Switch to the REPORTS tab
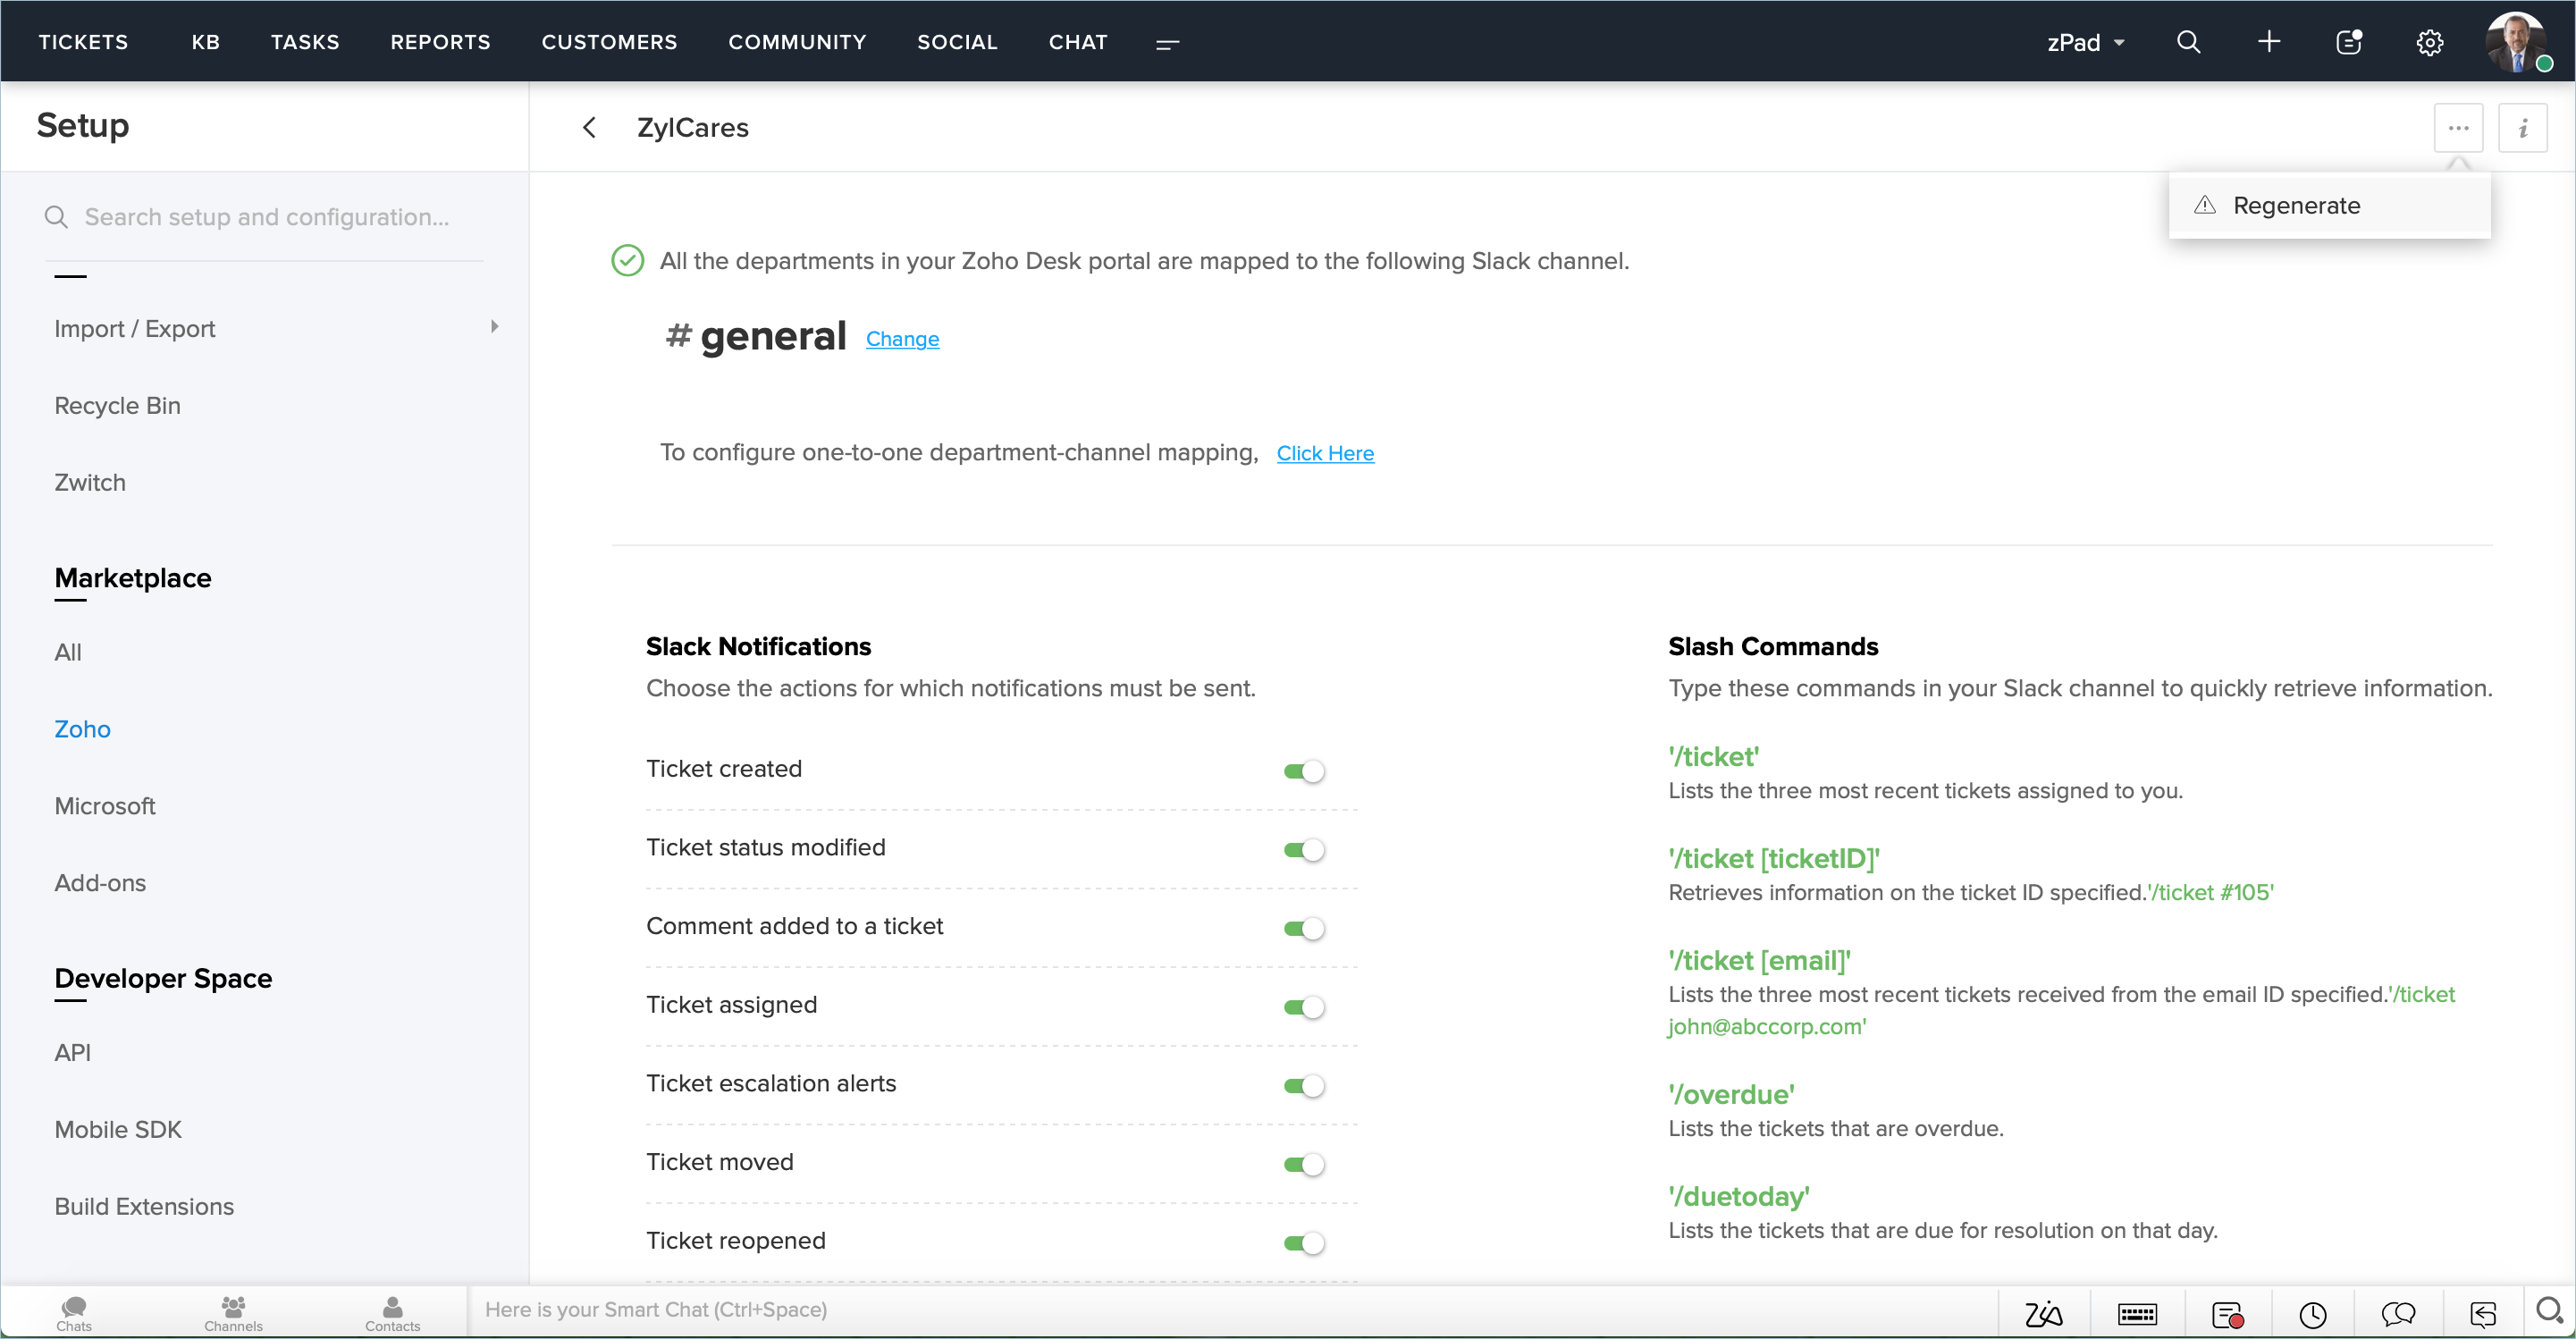2576x1339 pixels. click(440, 42)
